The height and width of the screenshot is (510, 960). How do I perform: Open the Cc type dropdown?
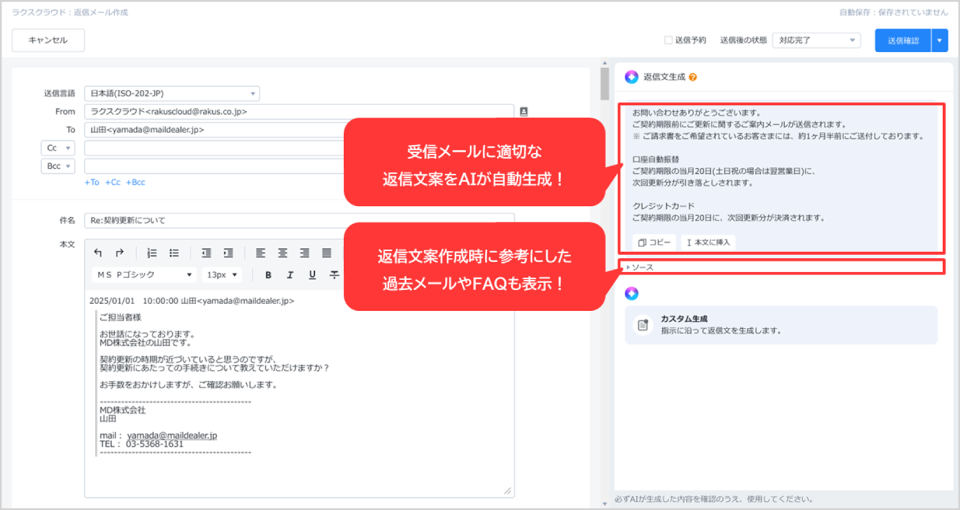pyautogui.click(x=58, y=148)
